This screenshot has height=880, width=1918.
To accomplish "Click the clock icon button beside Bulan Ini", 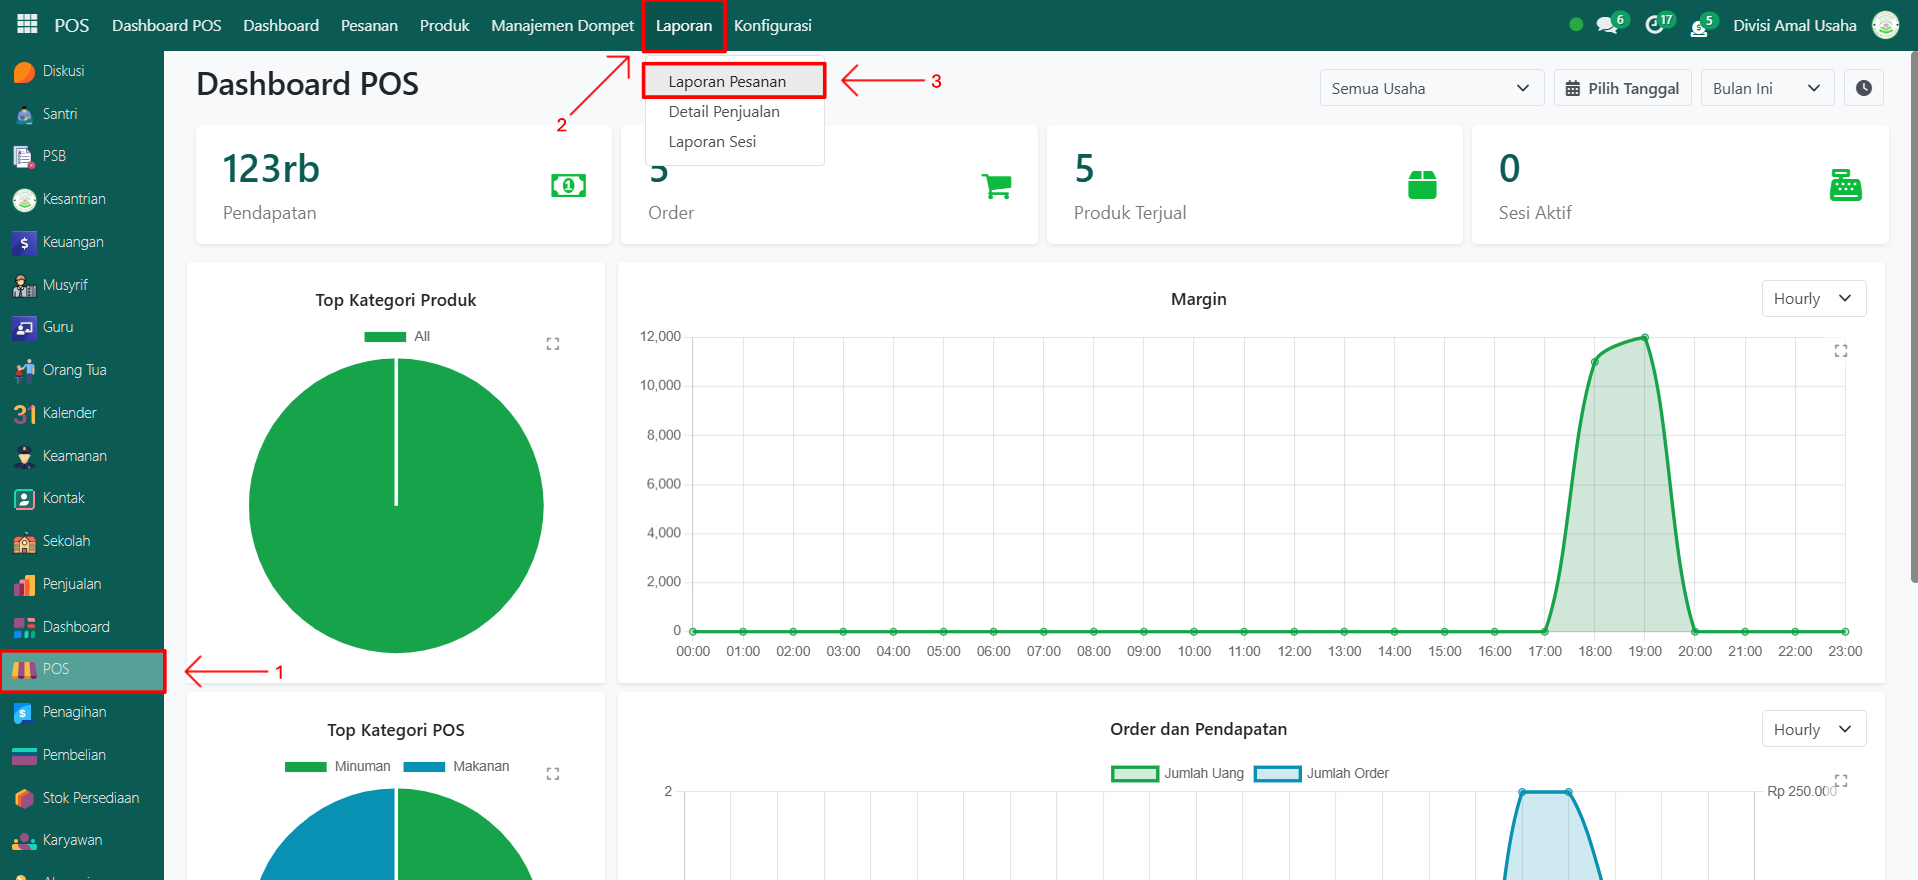I will point(1863,88).
